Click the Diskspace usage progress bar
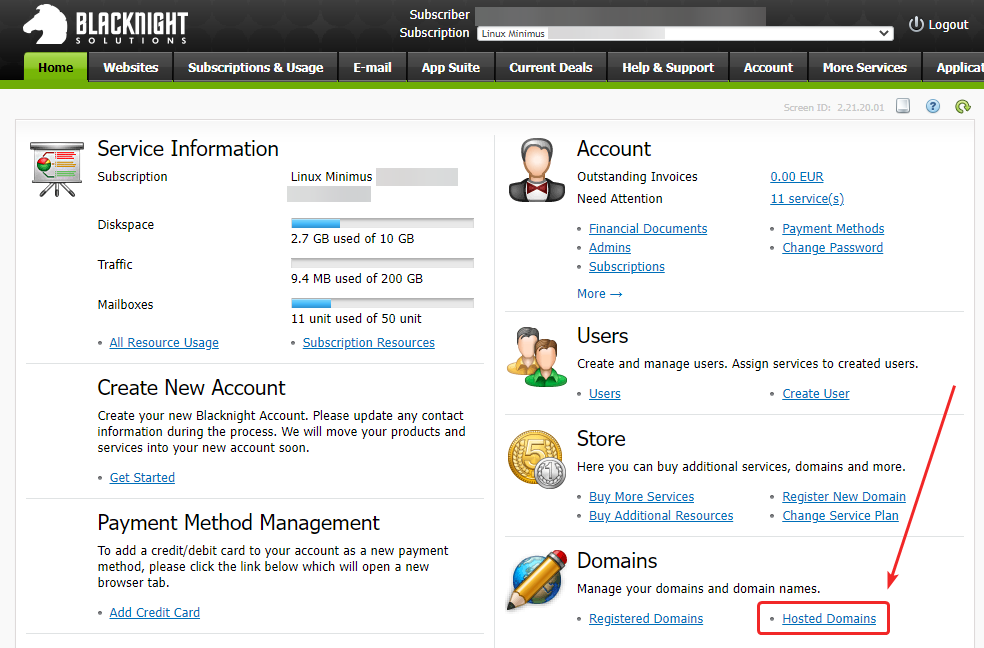Image resolution: width=984 pixels, height=648 pixels. point(382,223)
